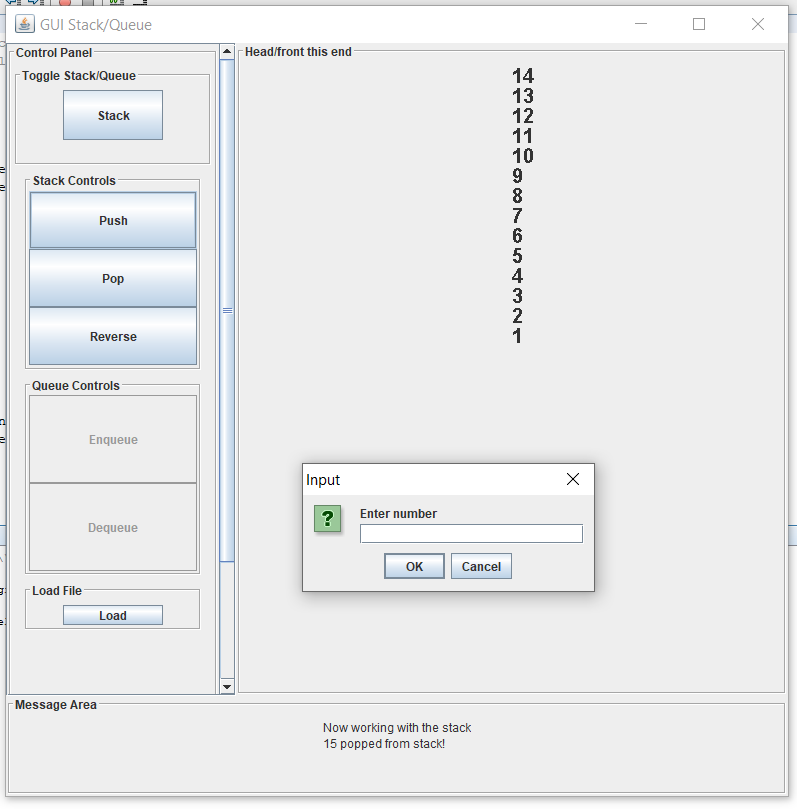797x809 pixels.
Task: Click the control panel vertical scrollbar thumb
Action: pyautogui.click(x=226, y=311)
